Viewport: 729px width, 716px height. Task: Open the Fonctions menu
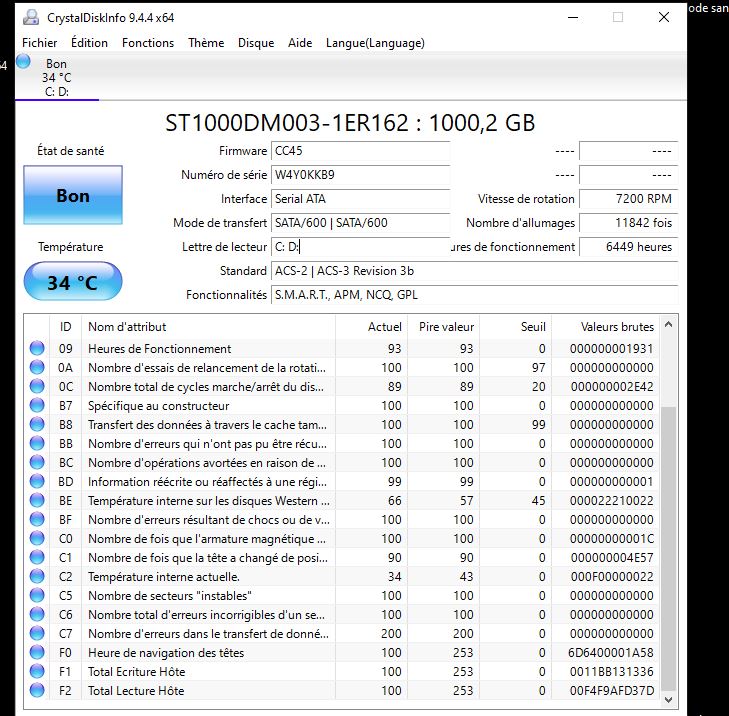148,43
